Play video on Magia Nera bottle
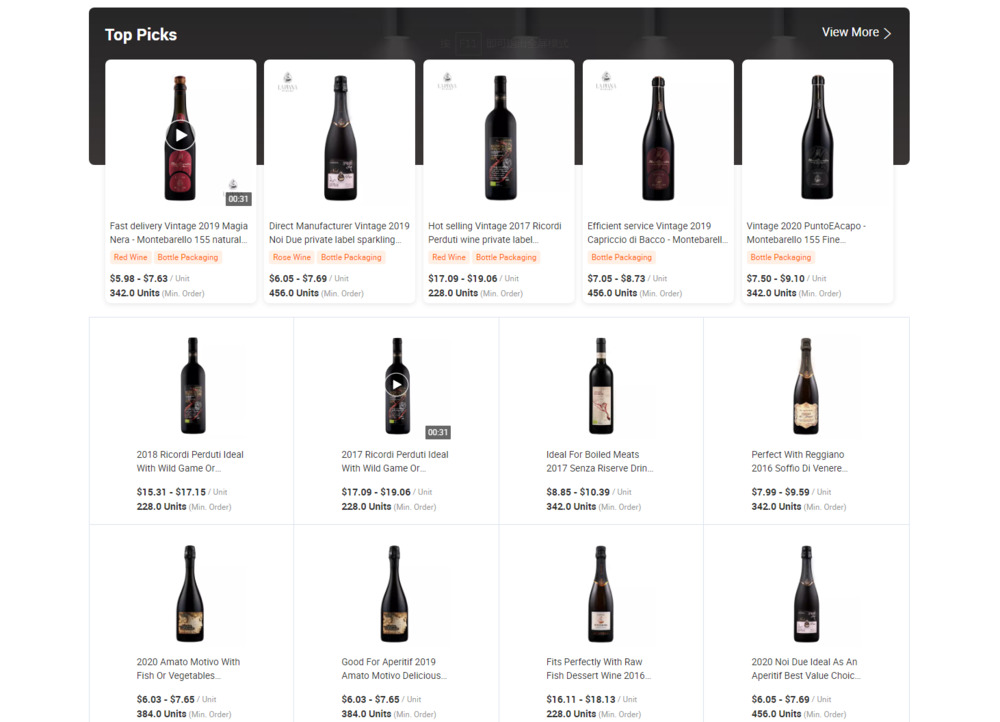The height and width of the screenshot is (722, 1000). point(180,136)
